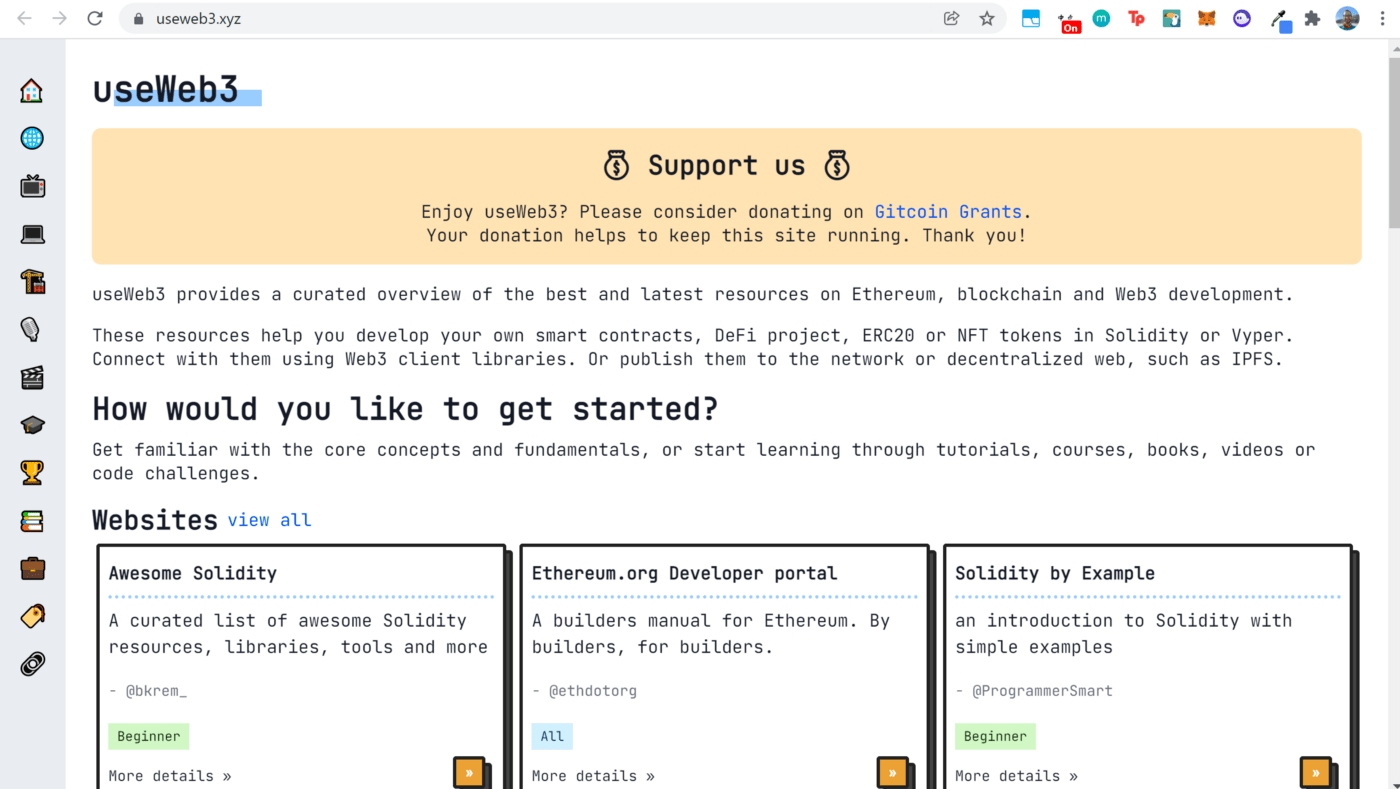
Task: Open the television sidebar icon
Action: point(32,186)
